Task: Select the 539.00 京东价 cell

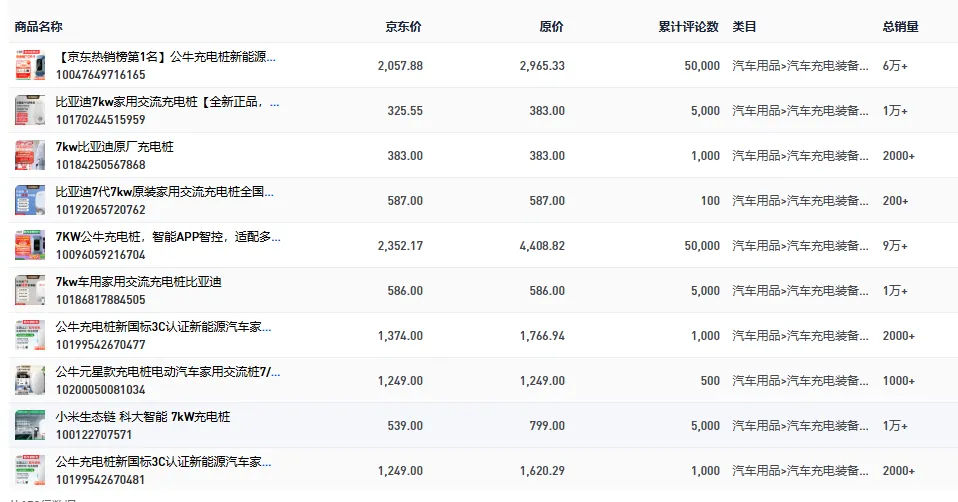Action: coord(405,426)
